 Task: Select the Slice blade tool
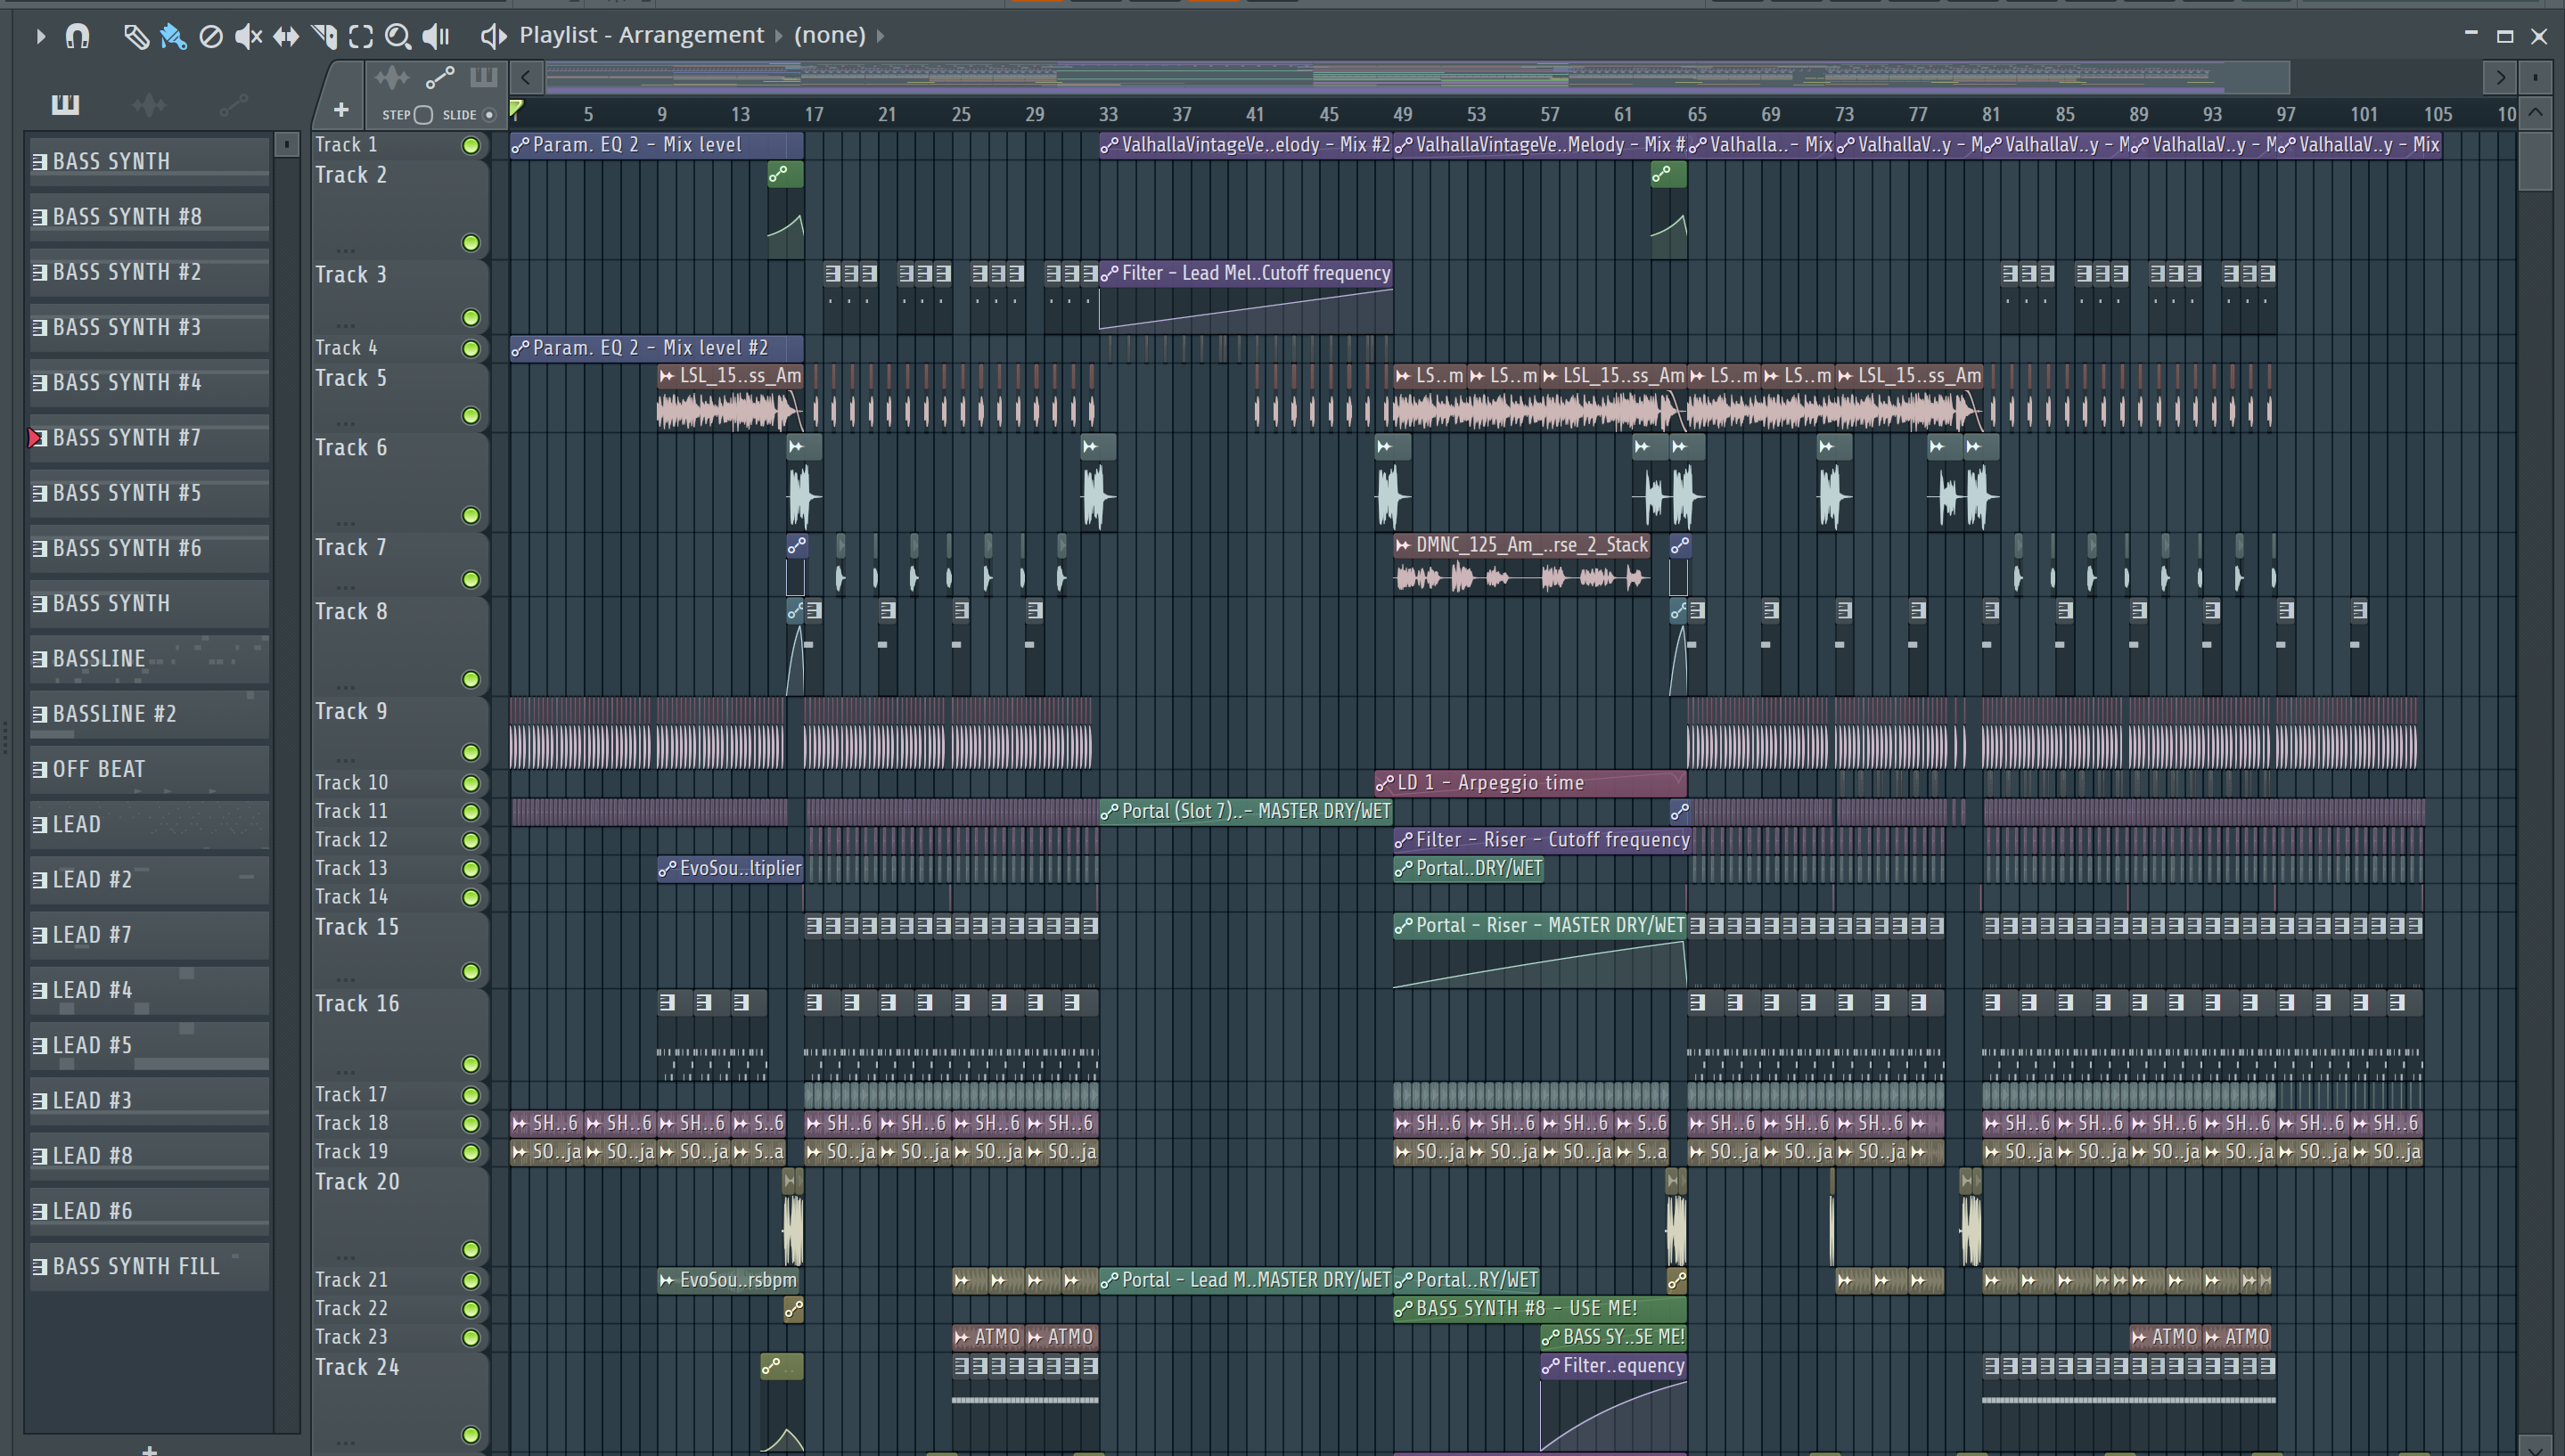pyautogui.click(x=324, y=37)
